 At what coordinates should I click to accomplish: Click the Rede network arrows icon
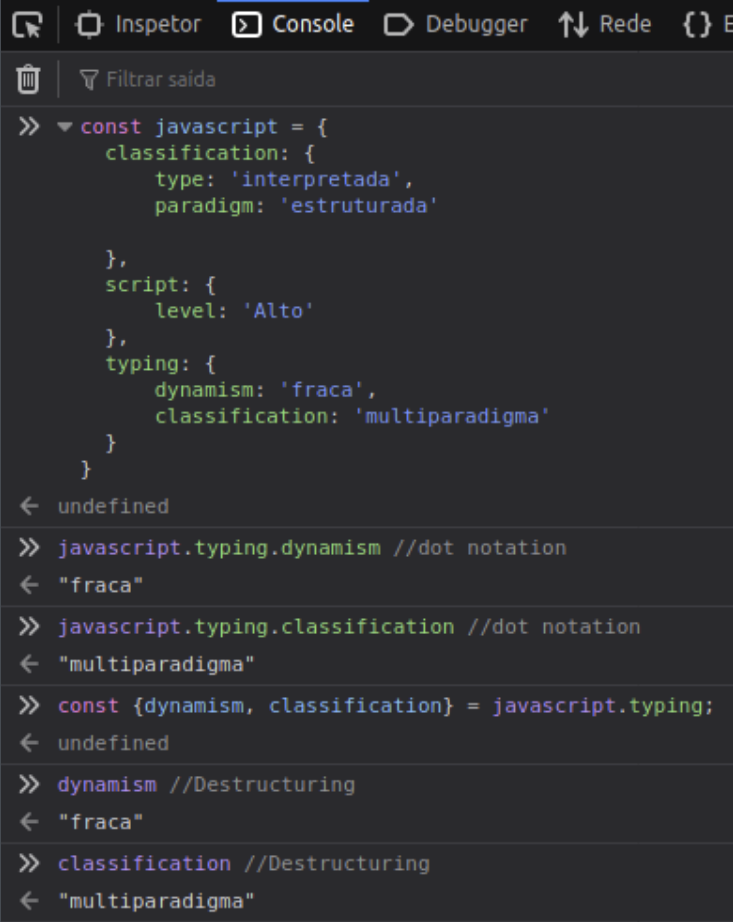pyautogui.click(x=573, y=25)
